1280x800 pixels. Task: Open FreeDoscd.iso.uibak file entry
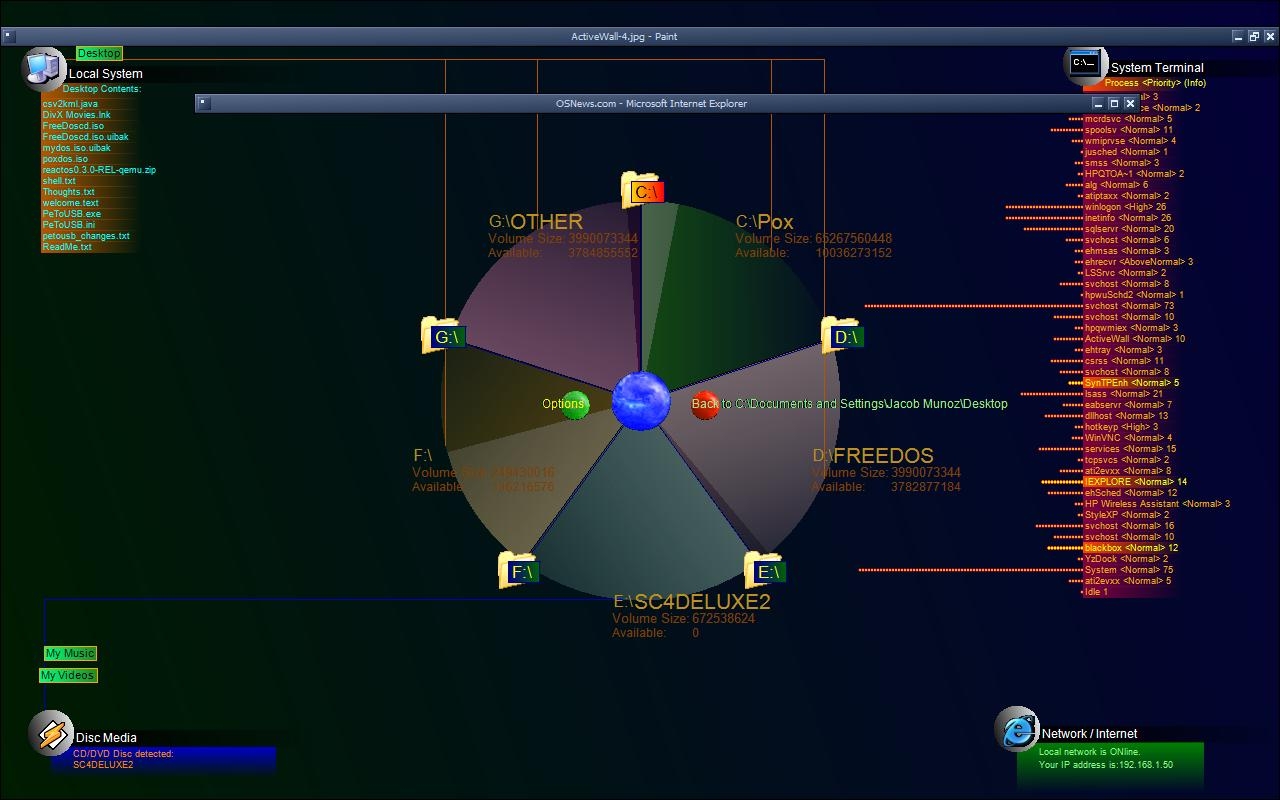click(85, 137)
